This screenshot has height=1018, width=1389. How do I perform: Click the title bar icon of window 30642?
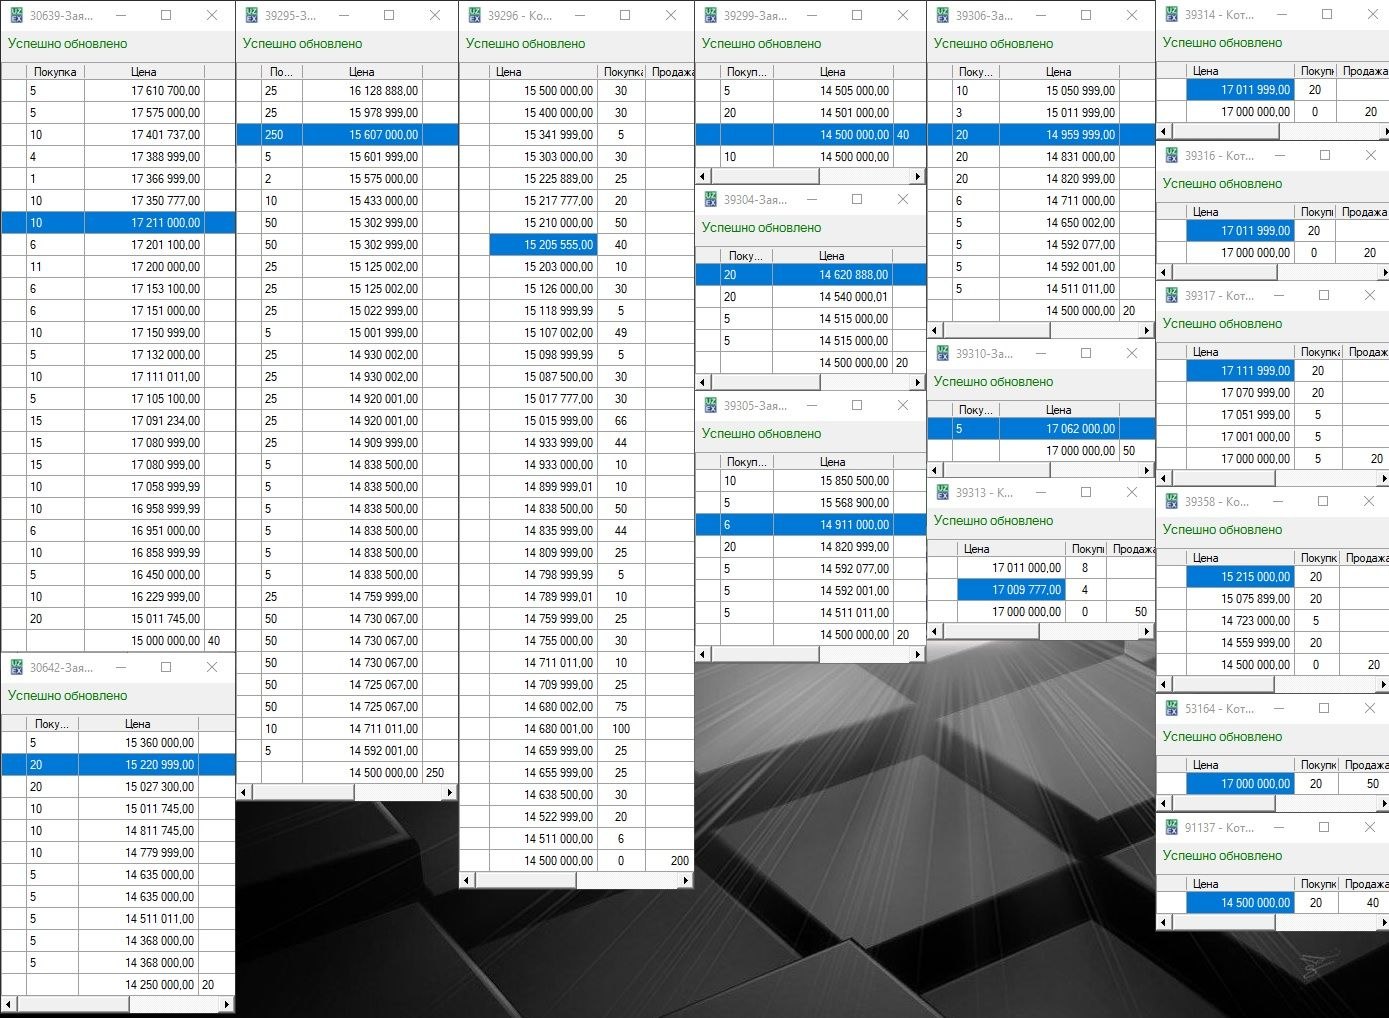coord(16,668)
